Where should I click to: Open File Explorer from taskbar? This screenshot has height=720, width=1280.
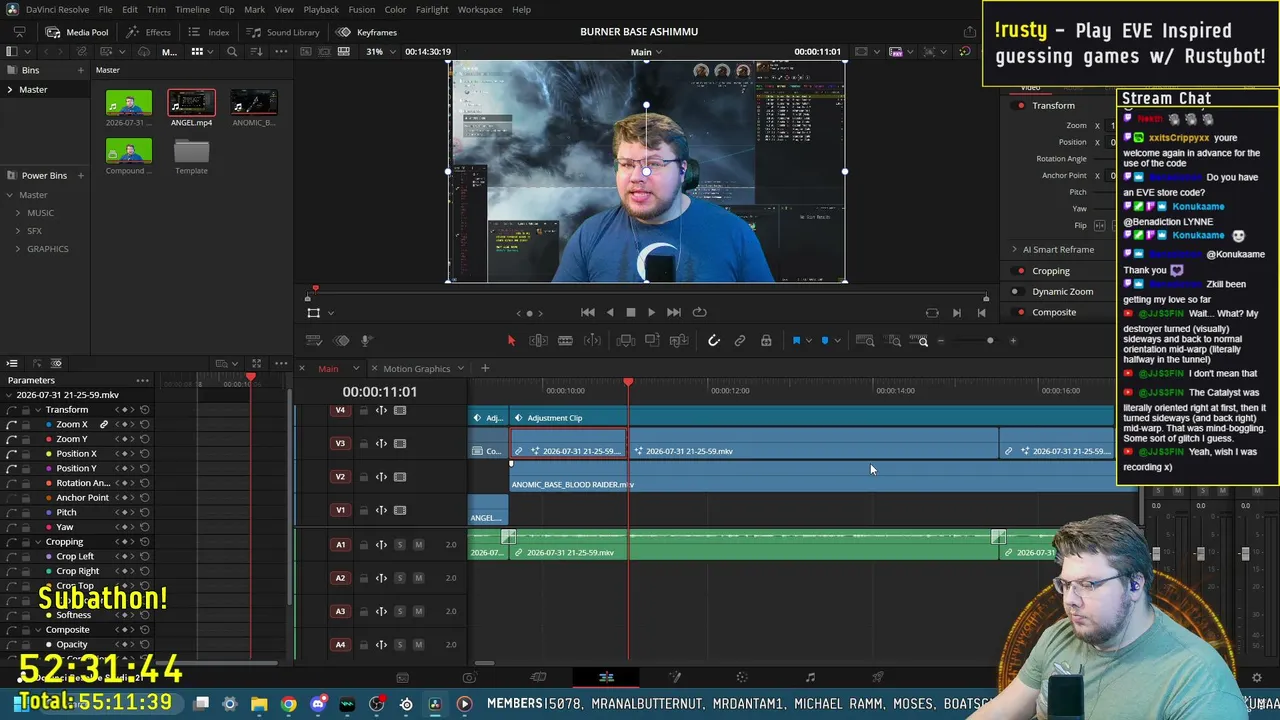[259, 704]
